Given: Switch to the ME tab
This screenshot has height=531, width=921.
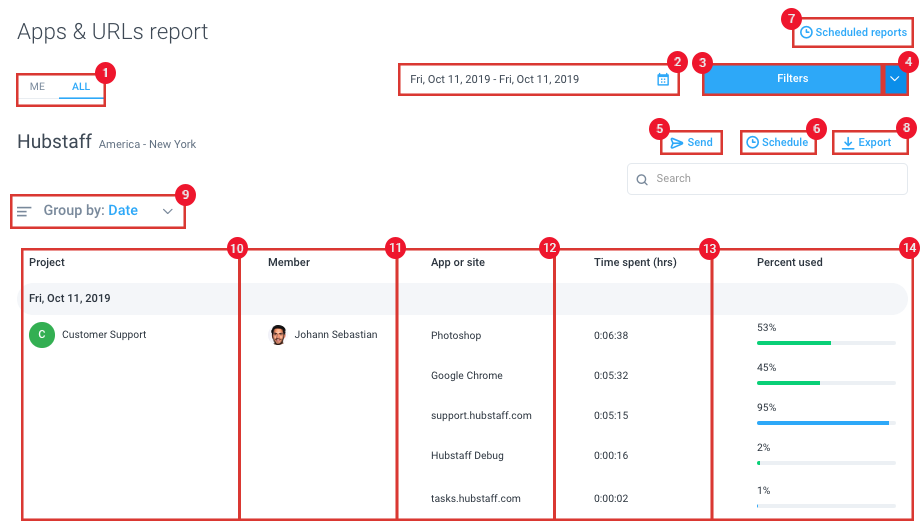Looking at the screenshot, I should click(x=38, y=87).
